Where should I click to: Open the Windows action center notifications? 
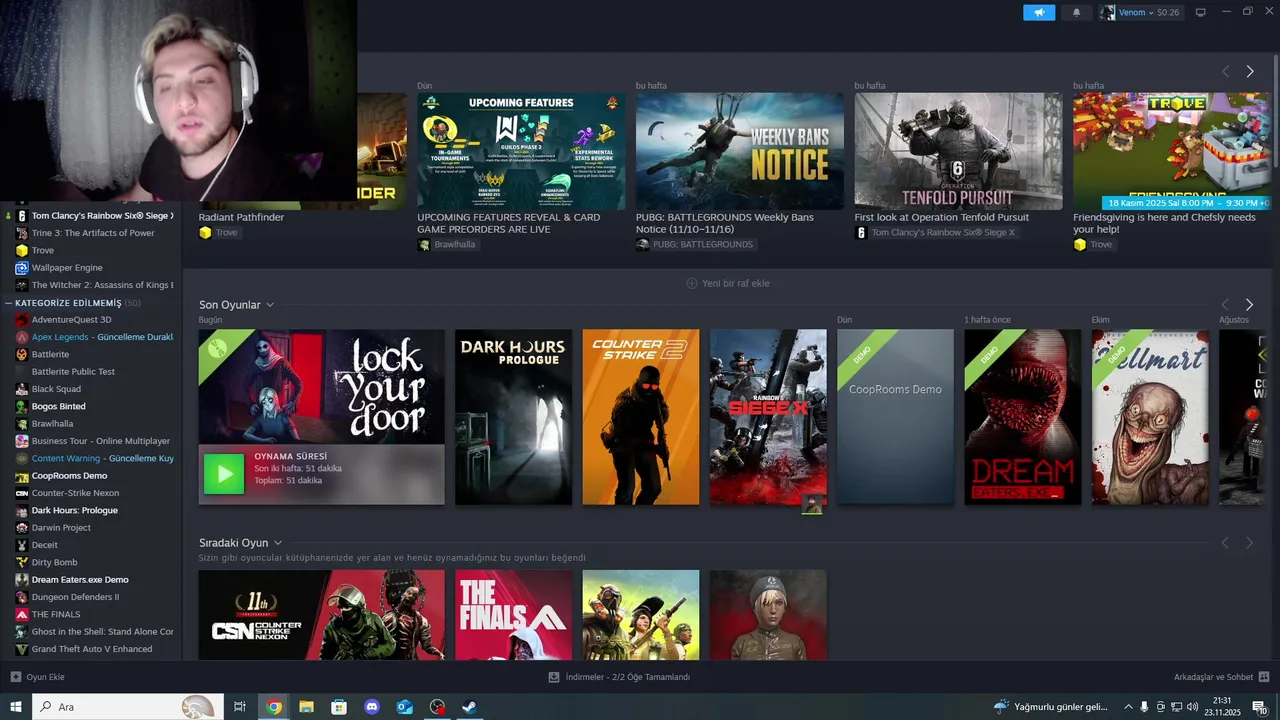1260,707
